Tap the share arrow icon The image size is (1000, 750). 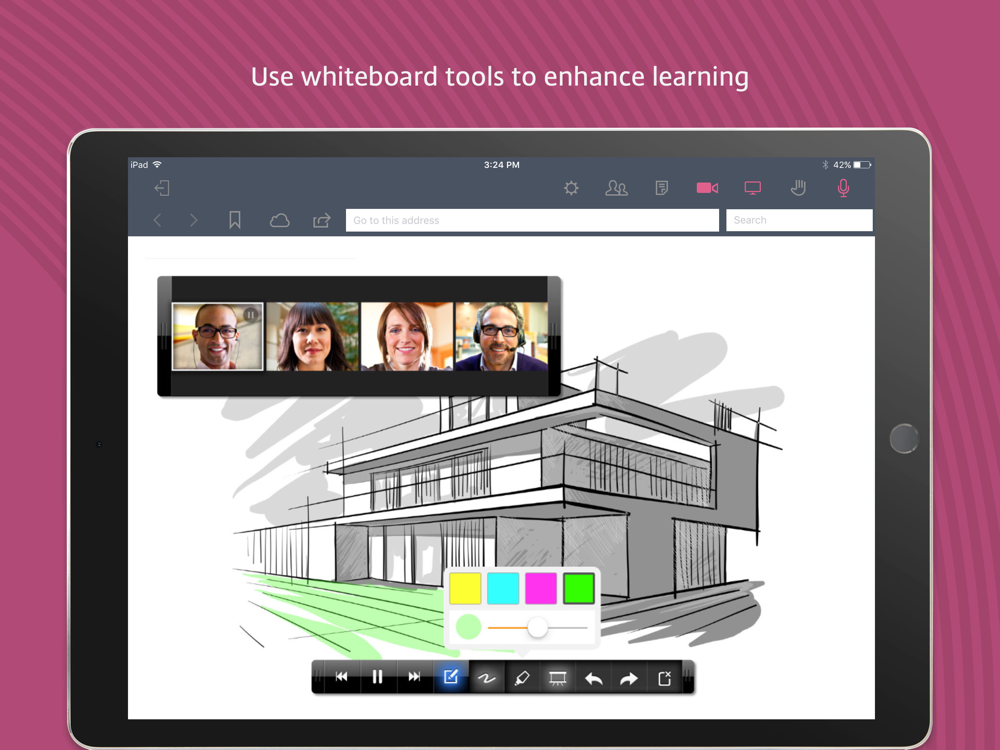[321, 220]
